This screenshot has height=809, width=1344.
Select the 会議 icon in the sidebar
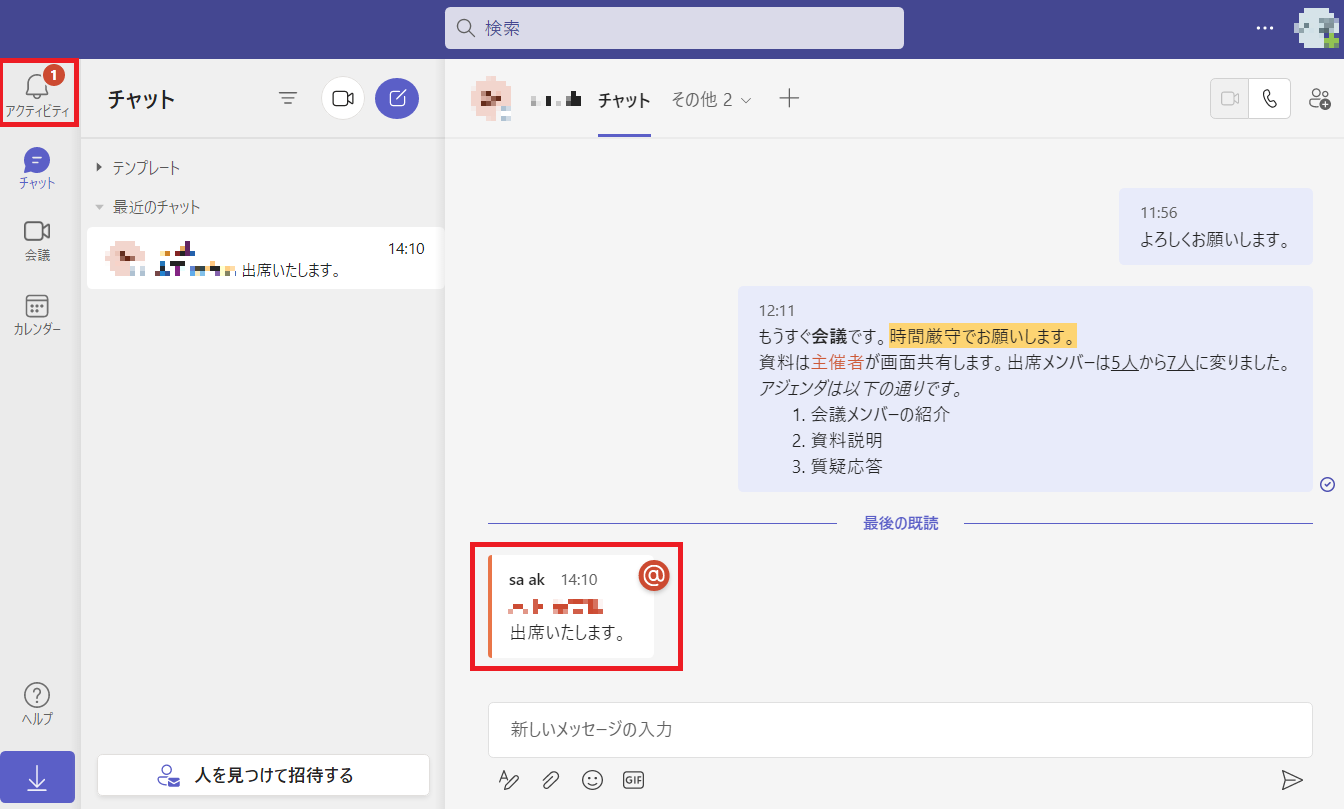37,240
